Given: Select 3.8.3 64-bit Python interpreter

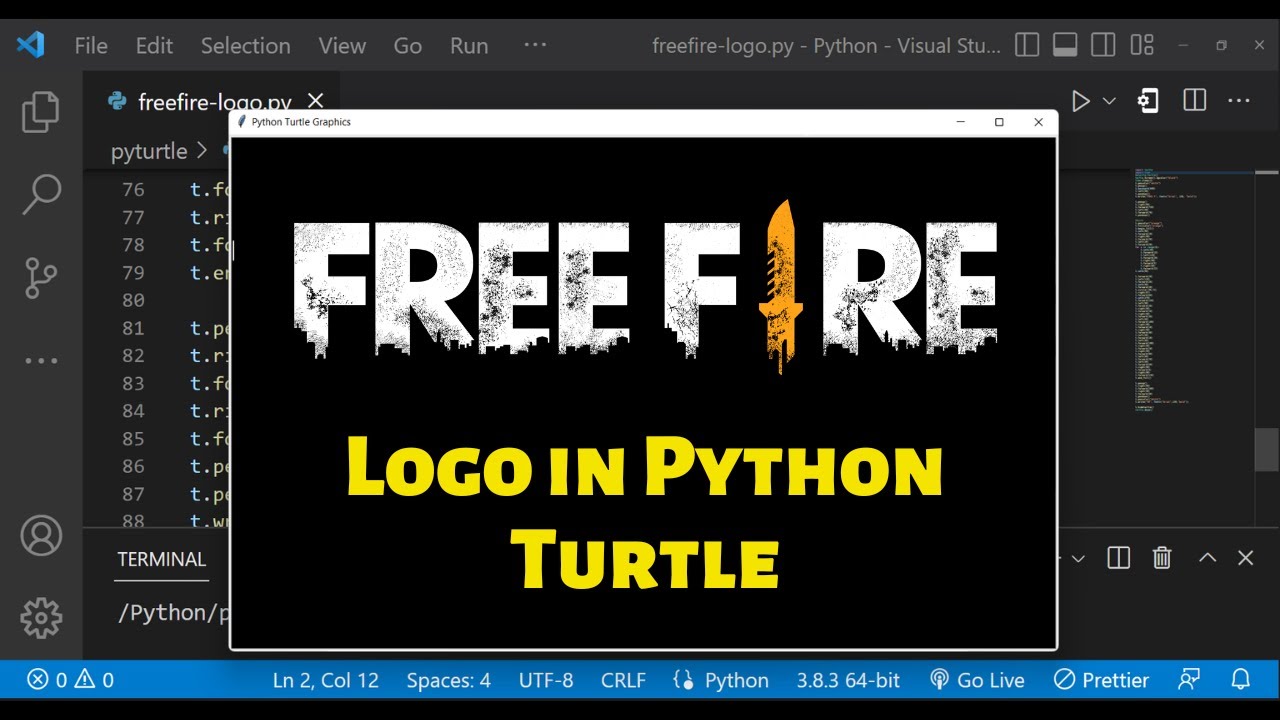Looking at the screenshot, I should pos(848,680).
